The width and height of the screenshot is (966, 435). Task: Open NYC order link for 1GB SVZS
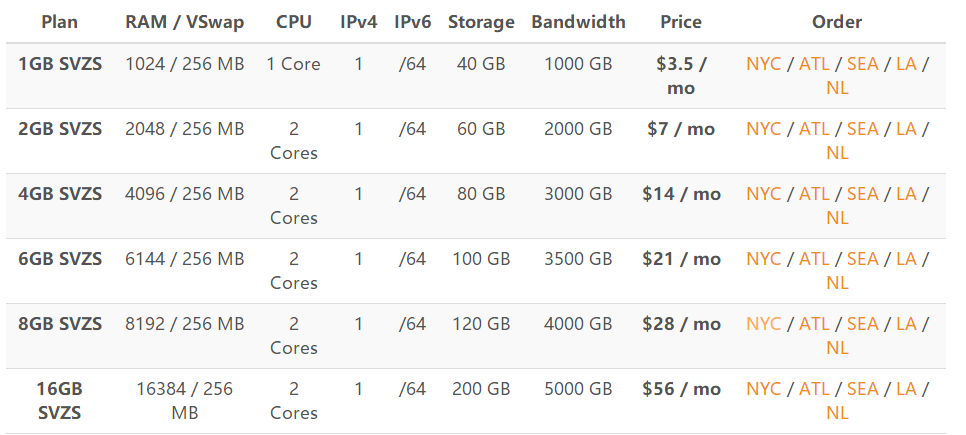tap(764, 64)
